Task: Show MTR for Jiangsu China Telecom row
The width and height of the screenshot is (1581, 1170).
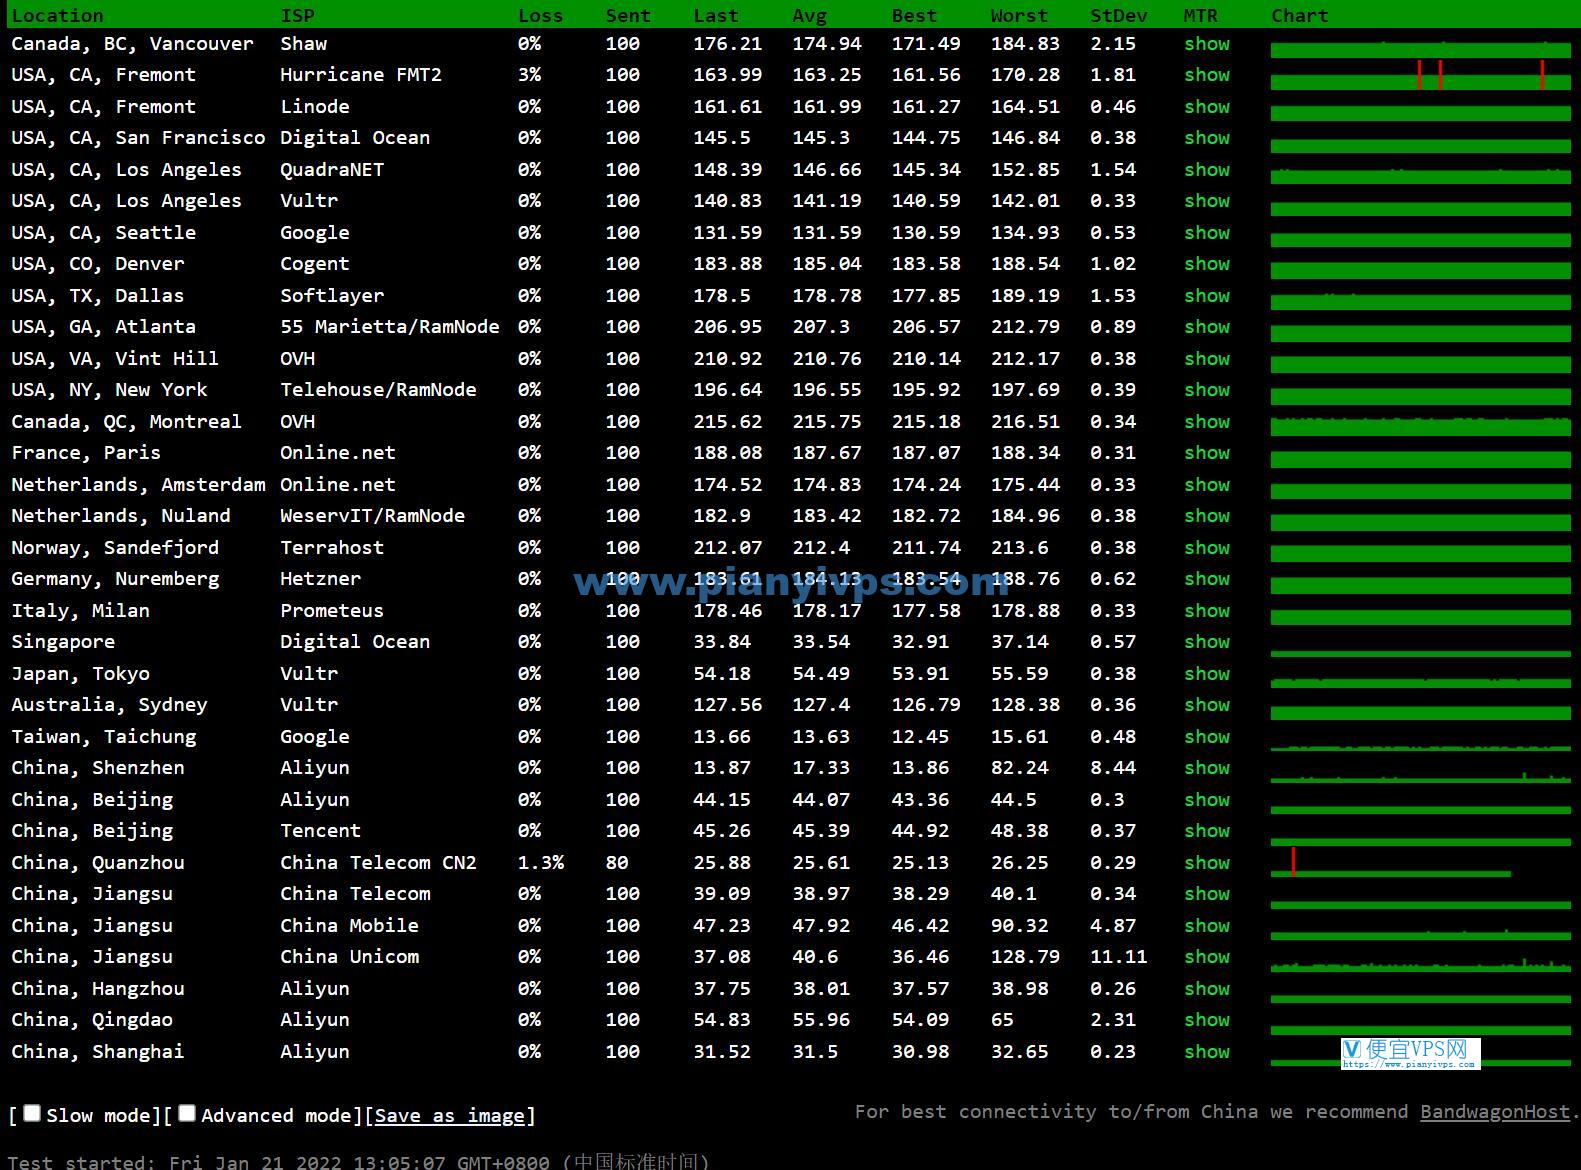Action: (1207, 894)
